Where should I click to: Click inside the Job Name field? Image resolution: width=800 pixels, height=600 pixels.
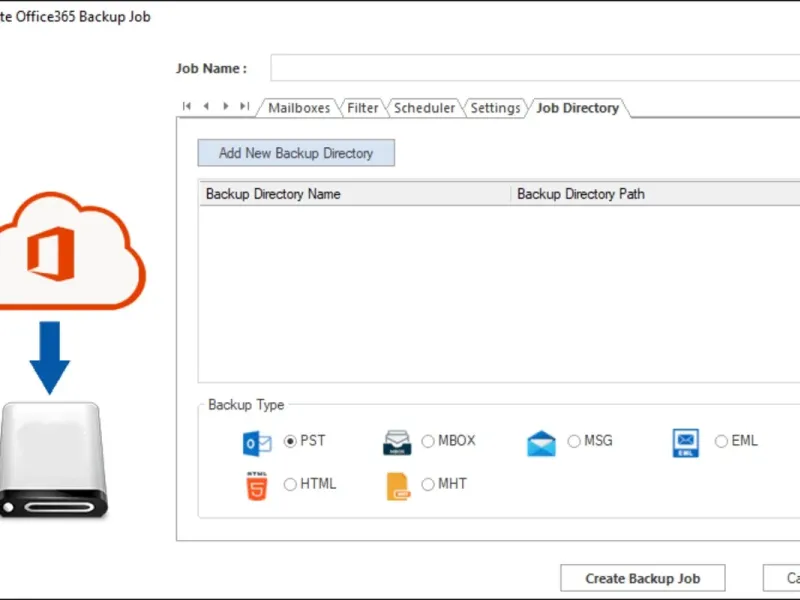click(535, 68)
